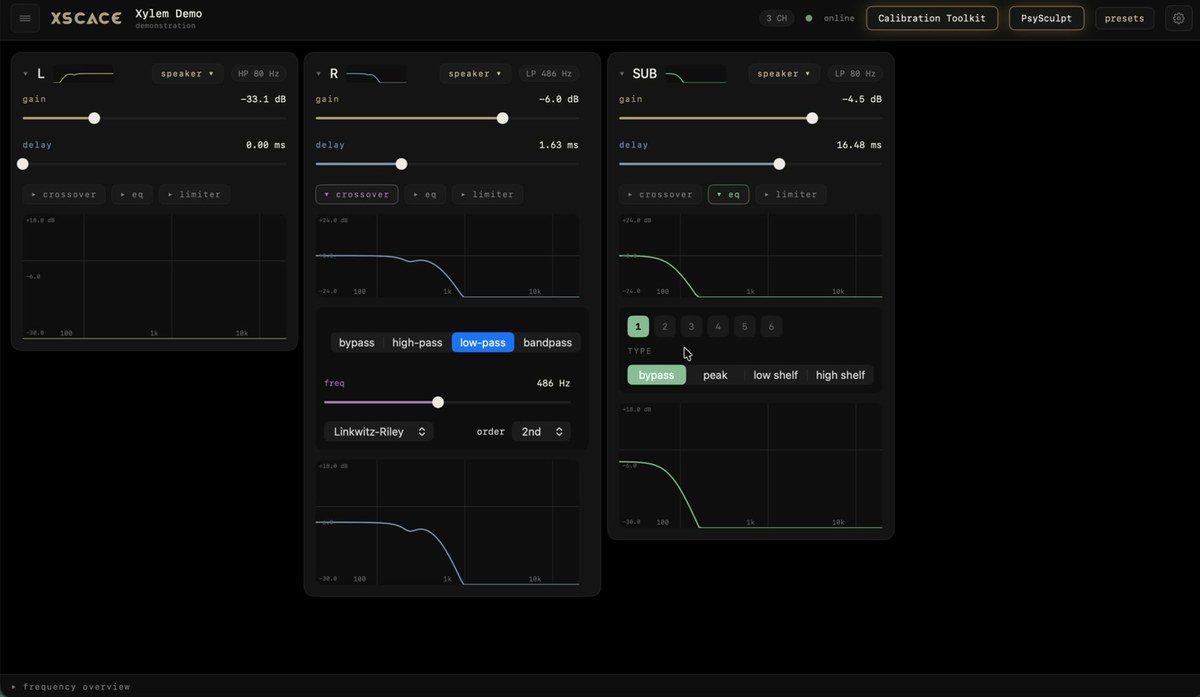Click the SUB EQ response graph below the type selector
The width and height of the screenshot is (1200, 697).
tap(751, 466)
